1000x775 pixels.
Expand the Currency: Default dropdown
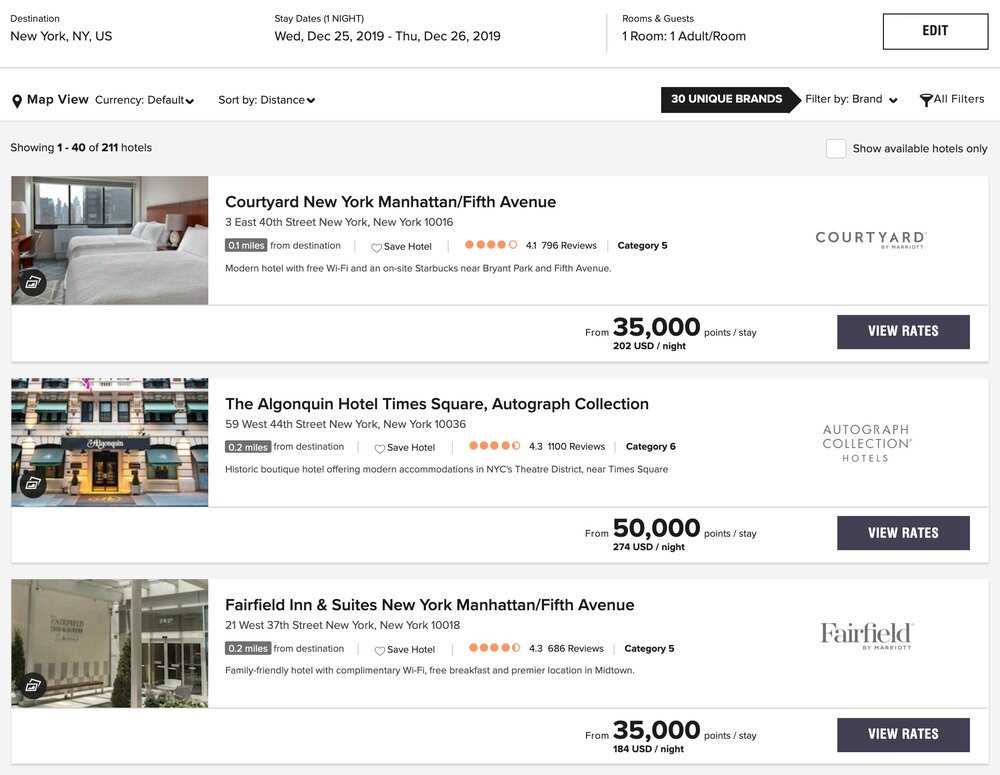pos(144,100)
